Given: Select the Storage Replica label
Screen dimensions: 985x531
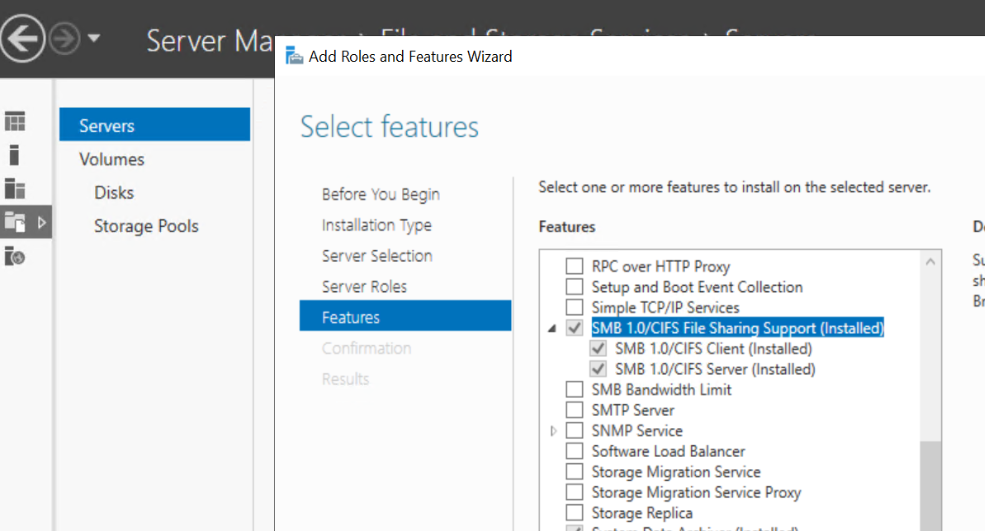Looking at the screenshot, I should click(x=642, y=513).
